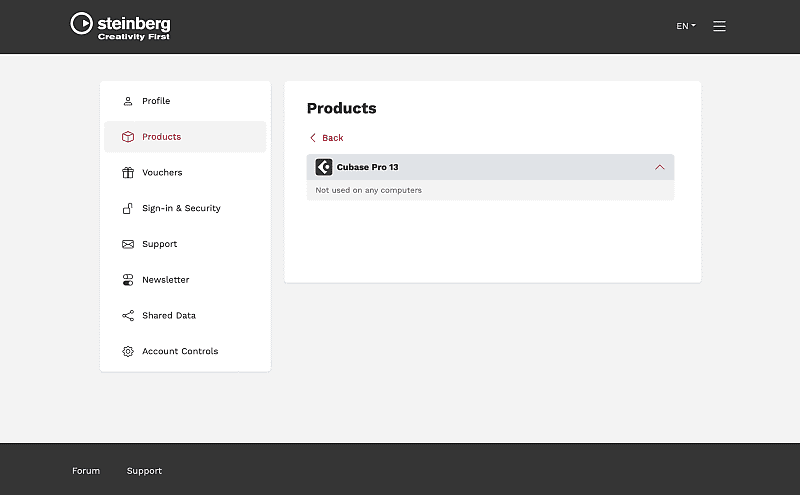This screenshot has height=495, width=800.
Task: Click the Profile person icon
Action: click(x=128, y=101)
